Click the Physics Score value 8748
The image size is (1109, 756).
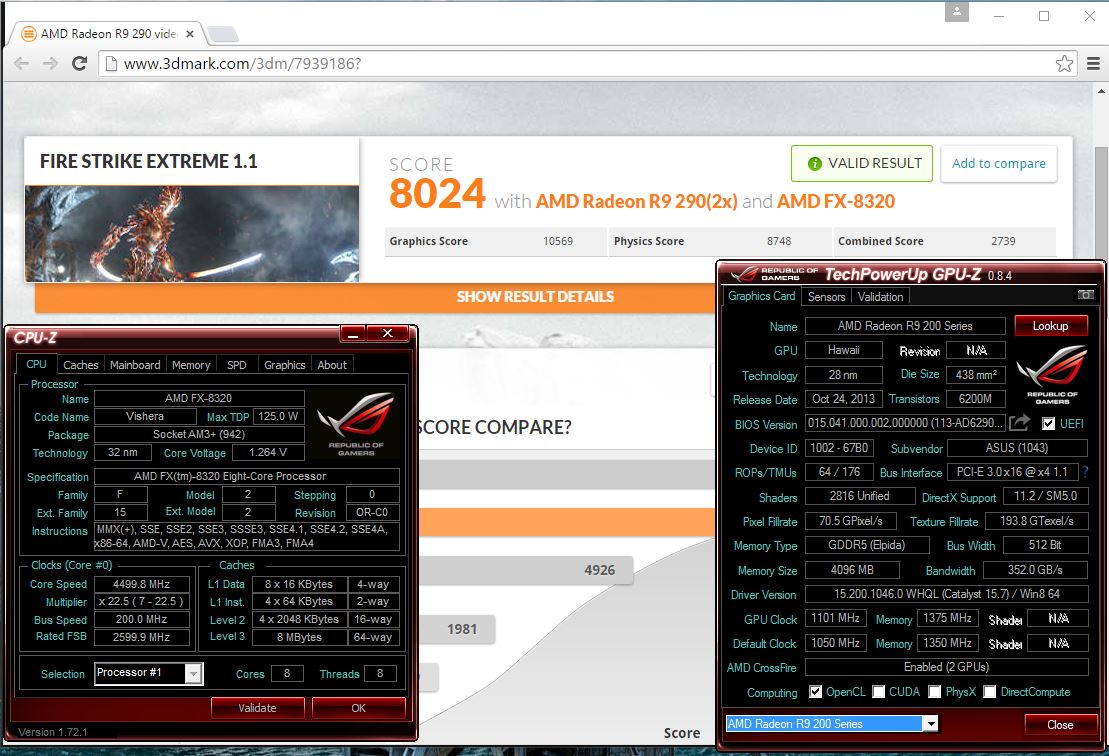pyautogui.click(x=779, y=241)
